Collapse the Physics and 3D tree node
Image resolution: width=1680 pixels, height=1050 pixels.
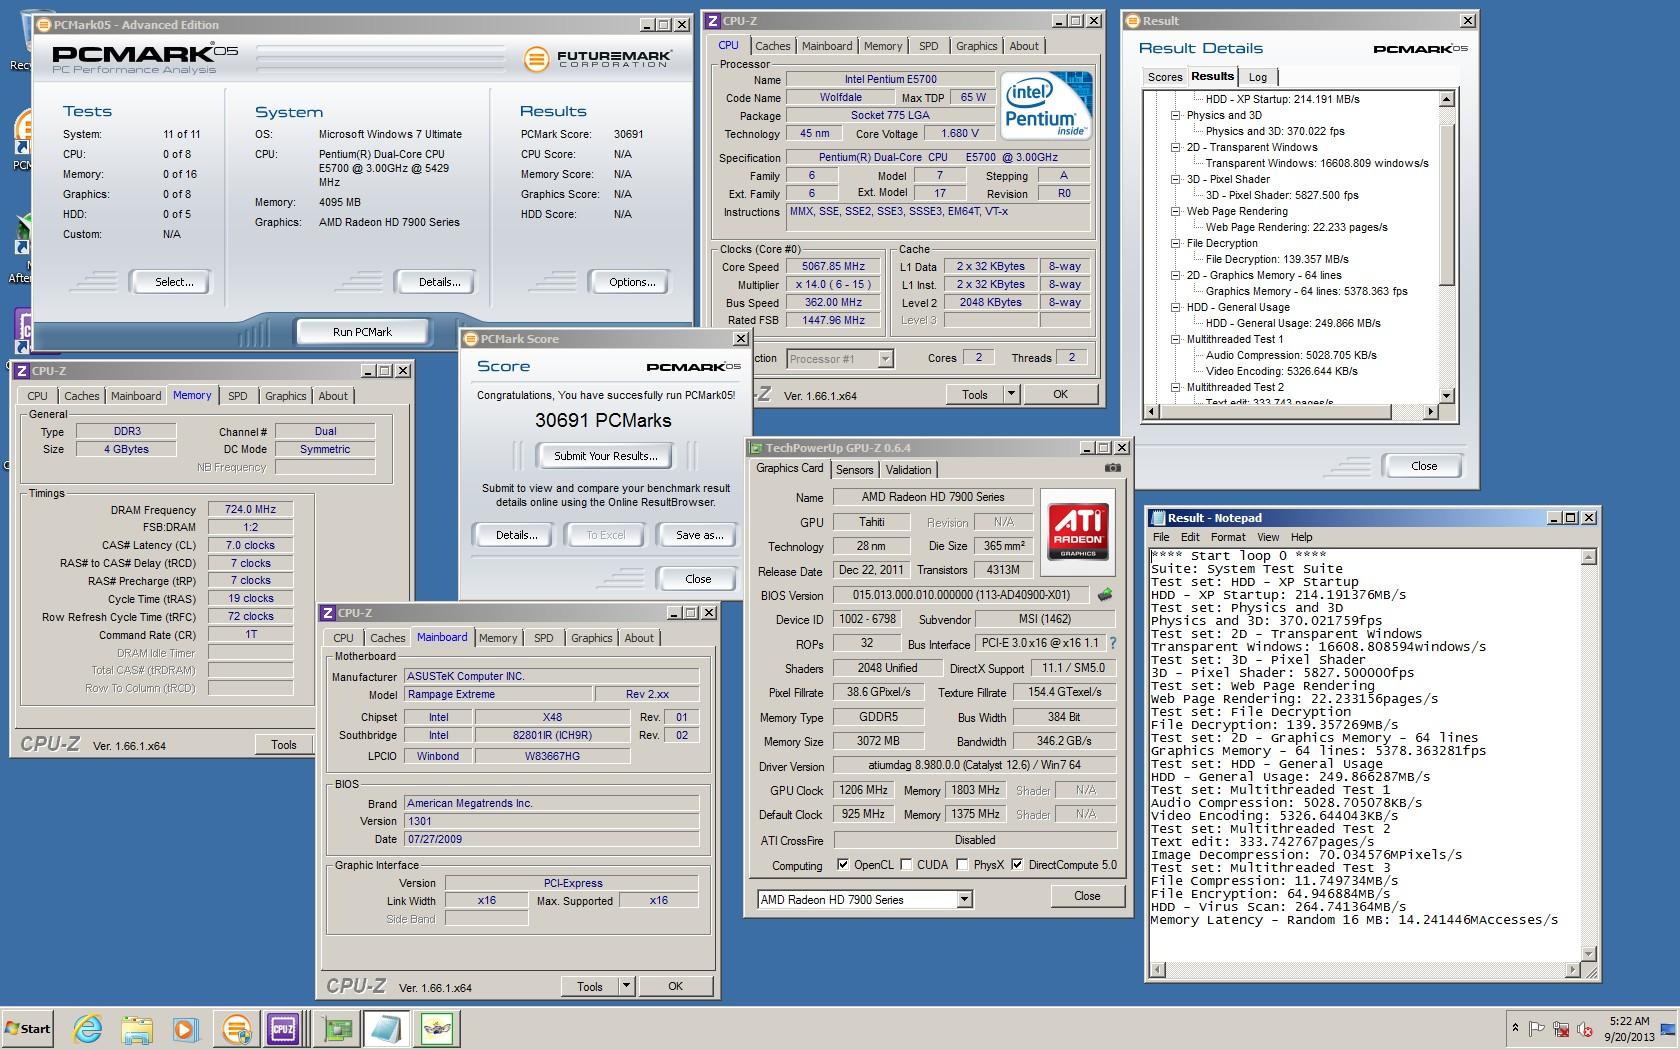pyautogui.click(x=1176, y=115)
